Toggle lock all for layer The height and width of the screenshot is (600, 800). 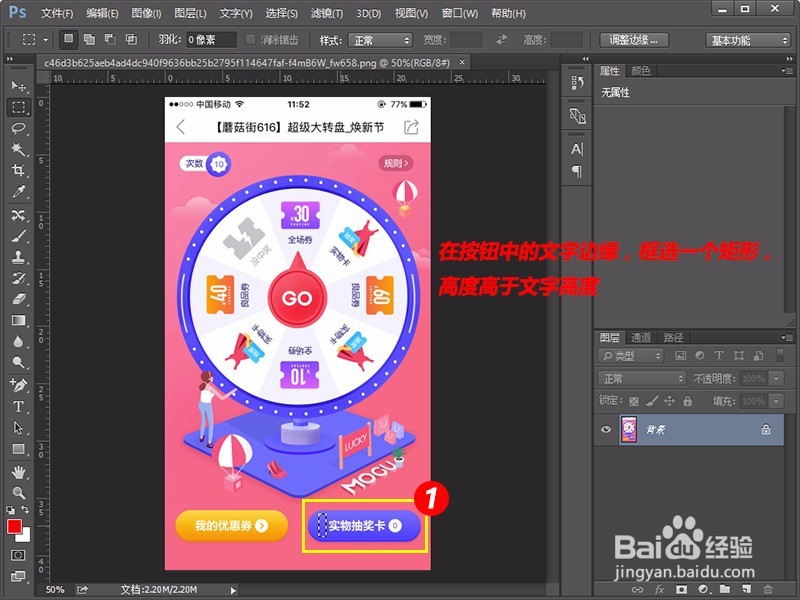[688, 402]
